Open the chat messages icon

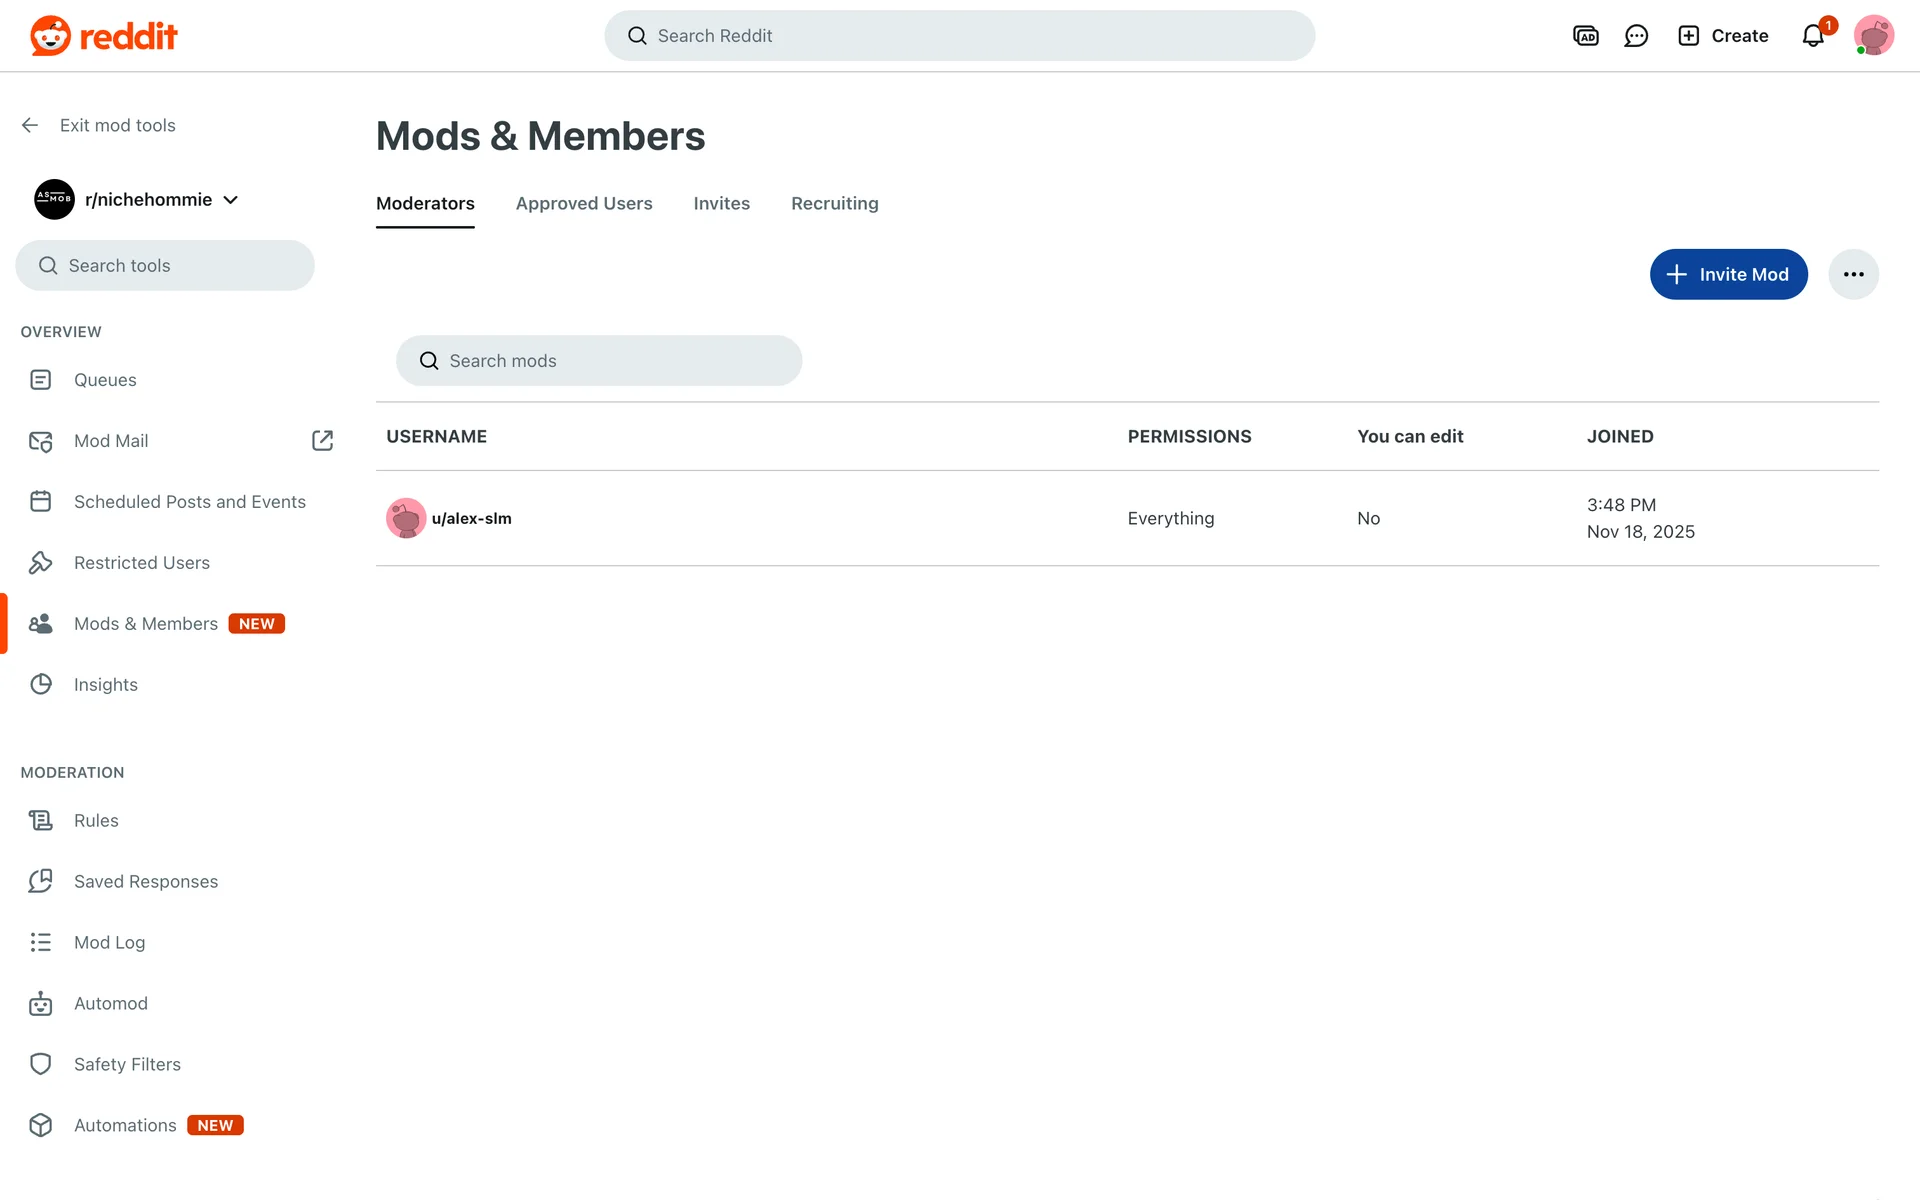[x=1636, y=36]
